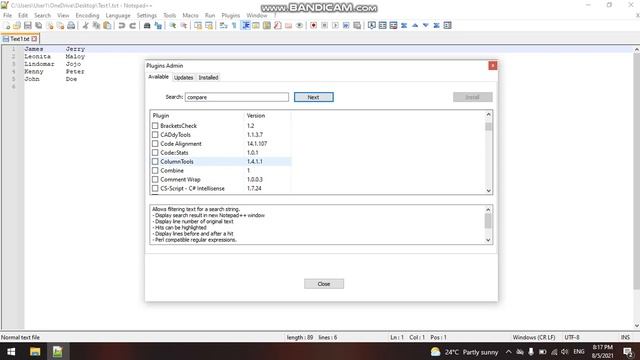Click the search field containing 'compare'

point(237,97)
